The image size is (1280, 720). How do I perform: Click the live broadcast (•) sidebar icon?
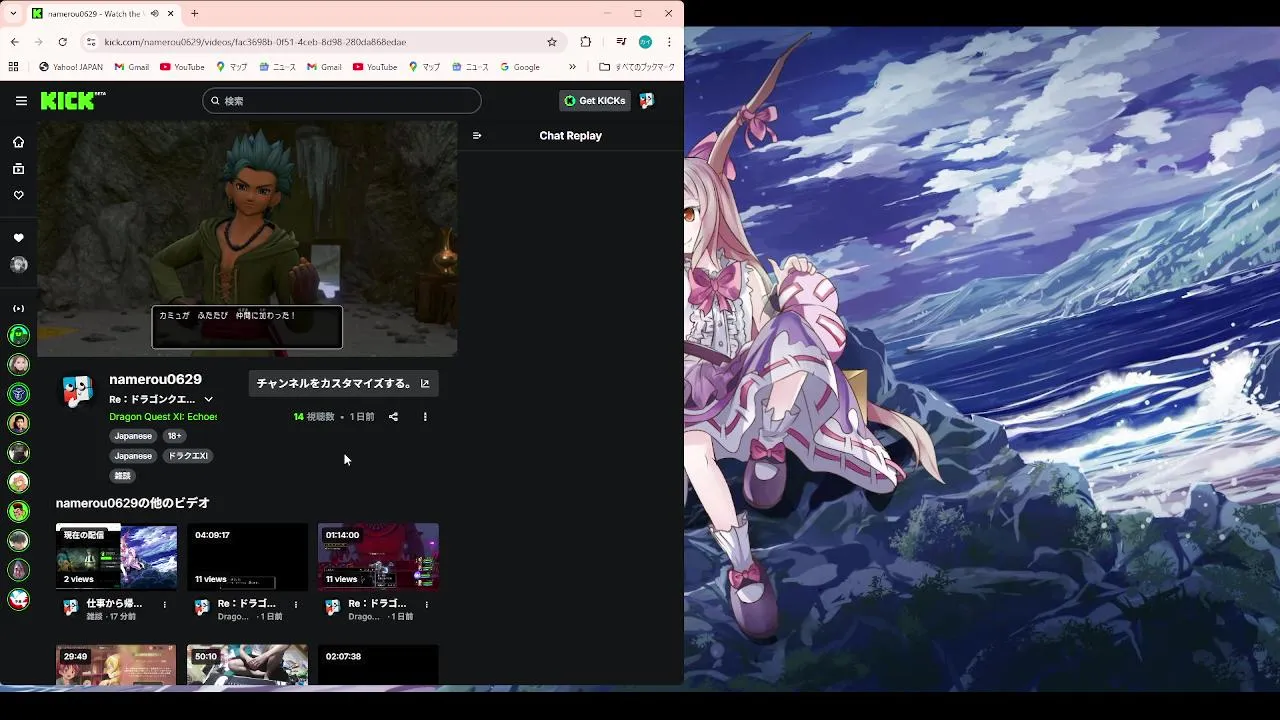coord(18,308)
